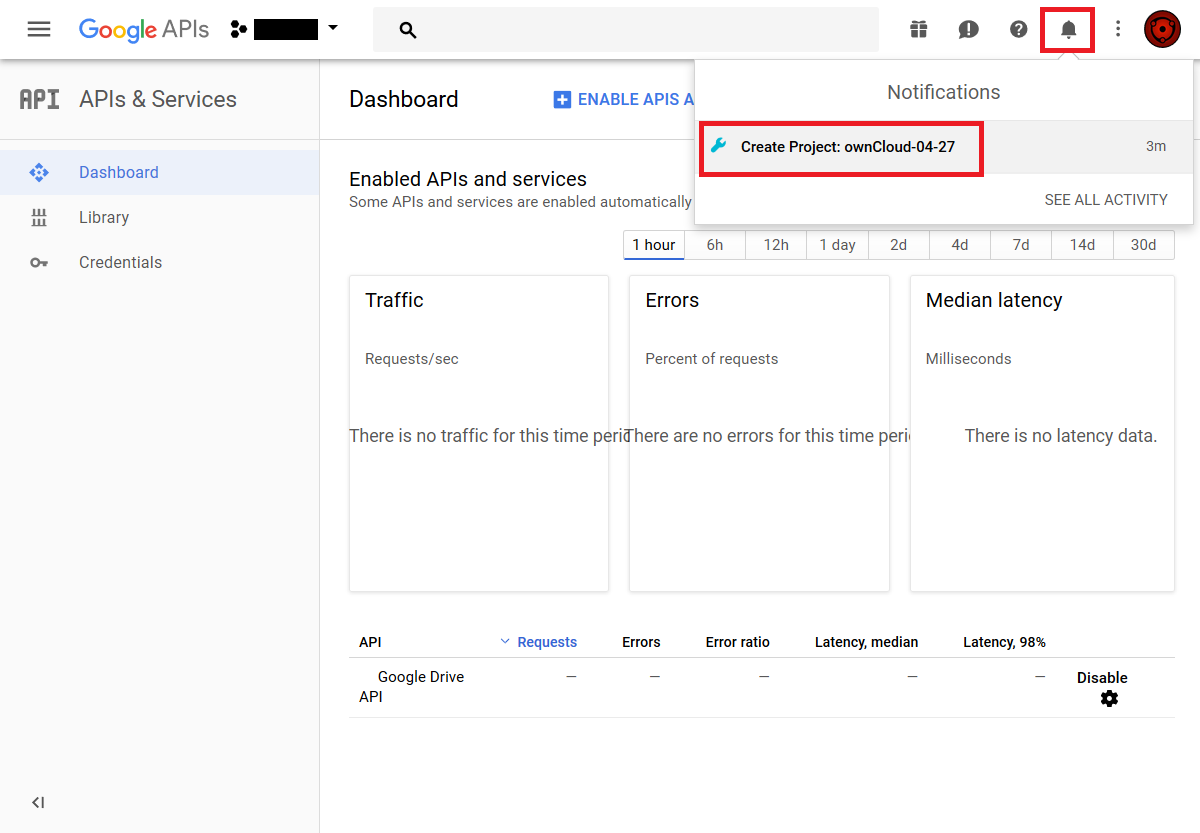Open Library in the sidebar
This screenshot has width=1200, height=833.
[104, 217]
